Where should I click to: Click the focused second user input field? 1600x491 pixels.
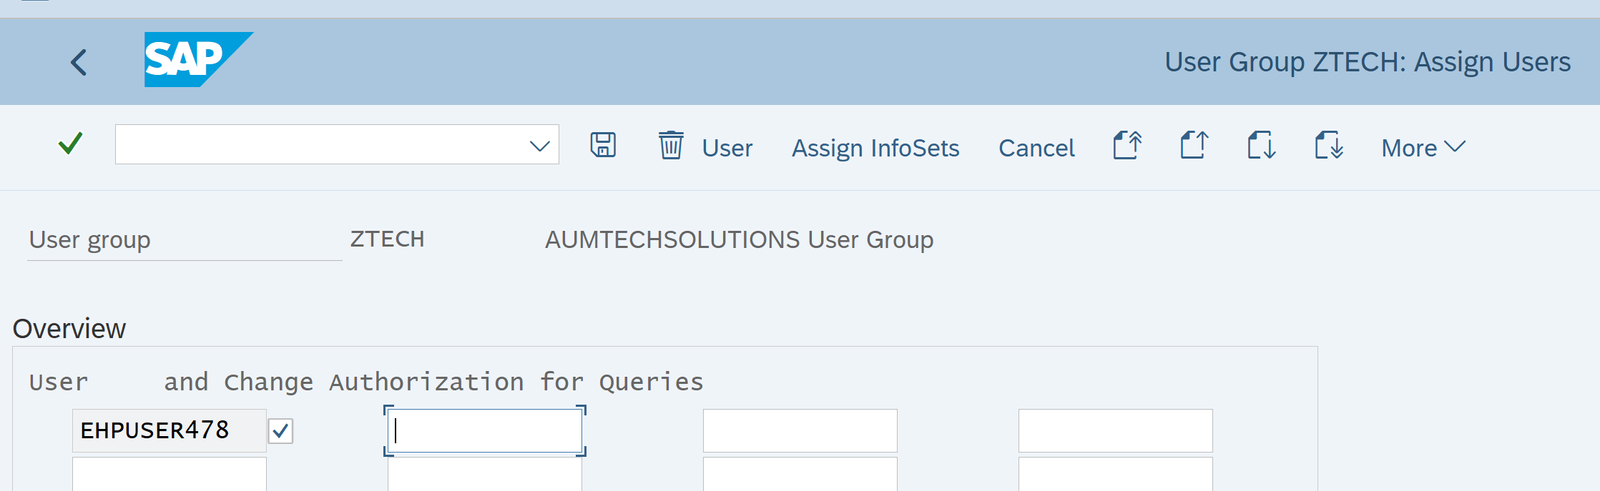[485, 431]
